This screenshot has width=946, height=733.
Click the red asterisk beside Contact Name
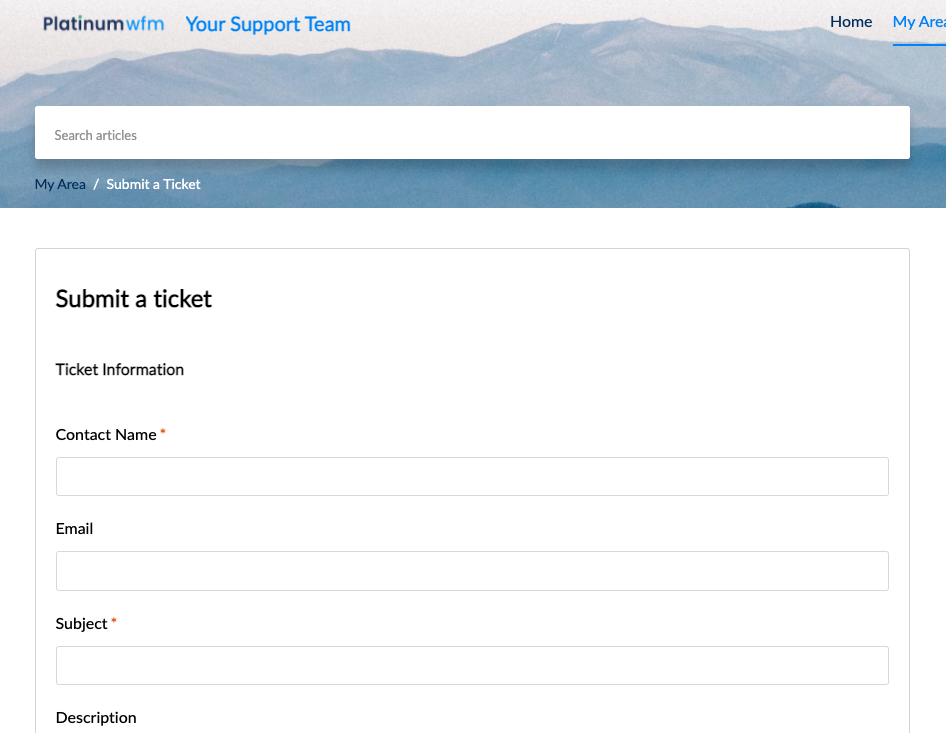click(162, 432)
